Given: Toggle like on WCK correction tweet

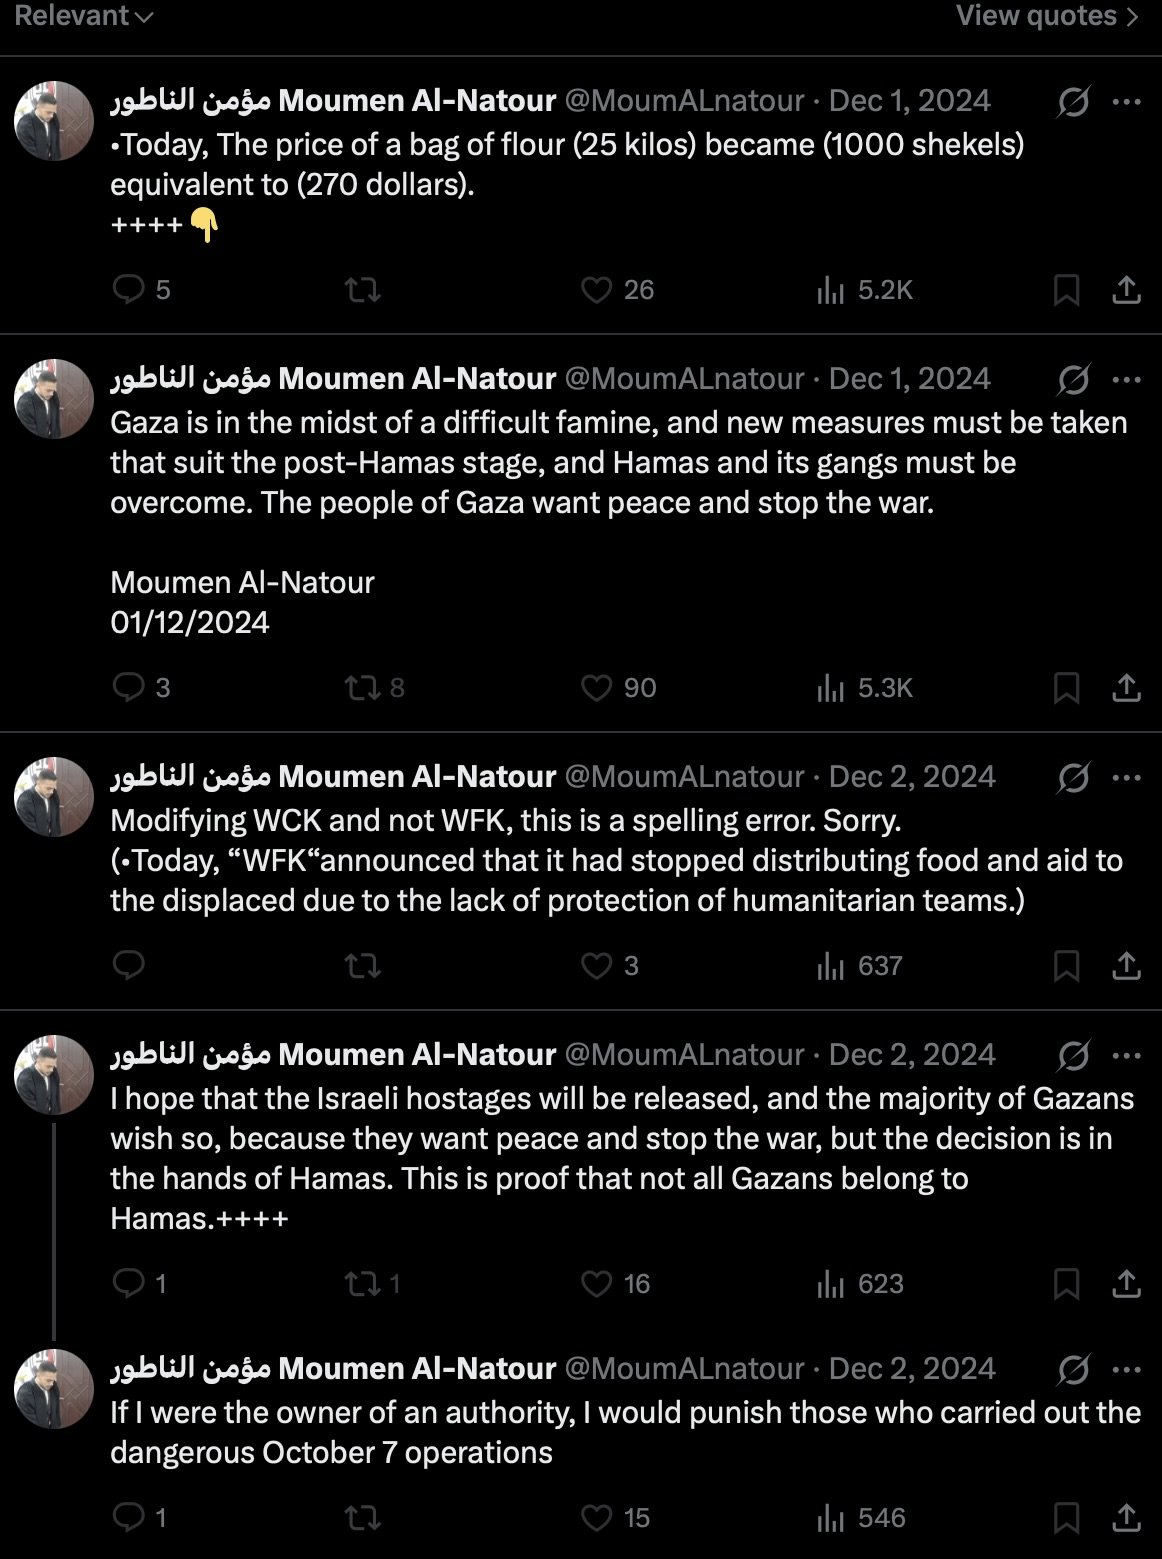Looking at the screenshot, I should (x=609, y=966).
